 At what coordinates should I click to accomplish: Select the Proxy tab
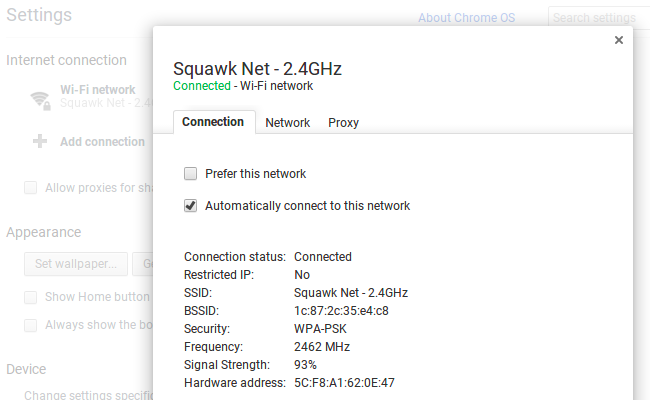pyautogui.click(x=343, y=123)
